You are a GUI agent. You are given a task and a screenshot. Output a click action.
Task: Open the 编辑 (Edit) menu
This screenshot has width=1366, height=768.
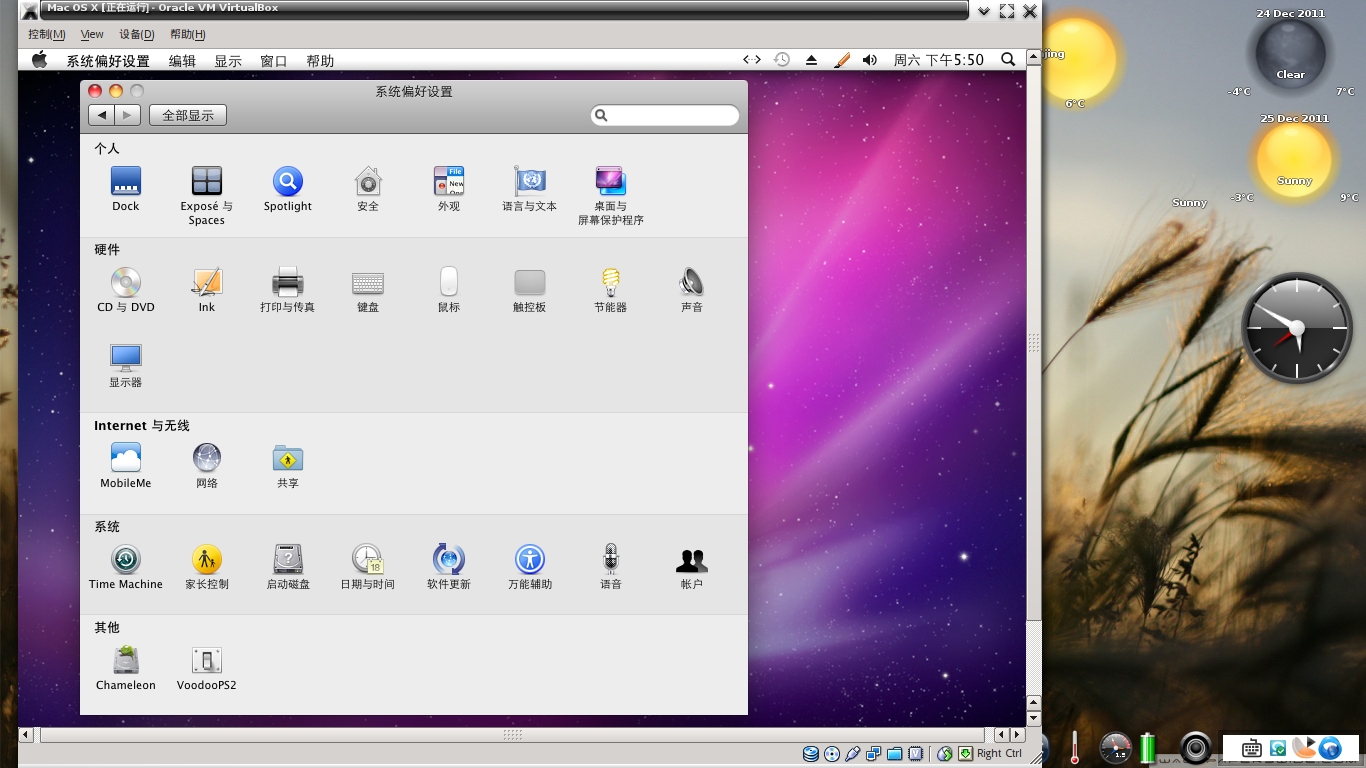182,61
